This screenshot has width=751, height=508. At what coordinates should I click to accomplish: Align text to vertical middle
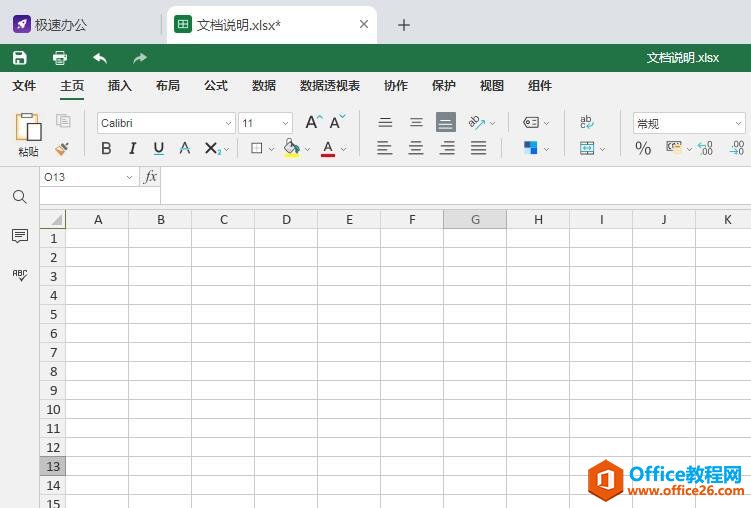coord(416,123)
